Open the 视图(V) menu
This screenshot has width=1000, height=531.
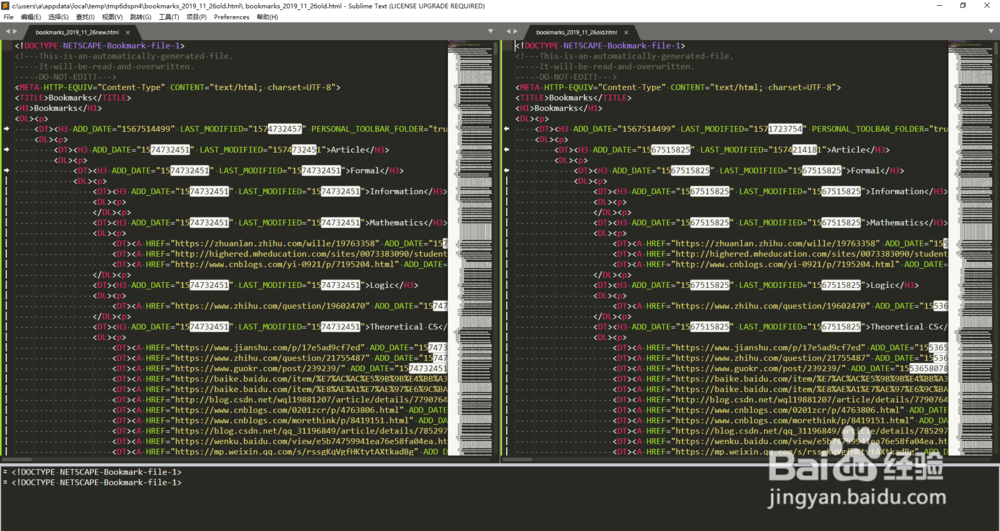pos(112,17)
